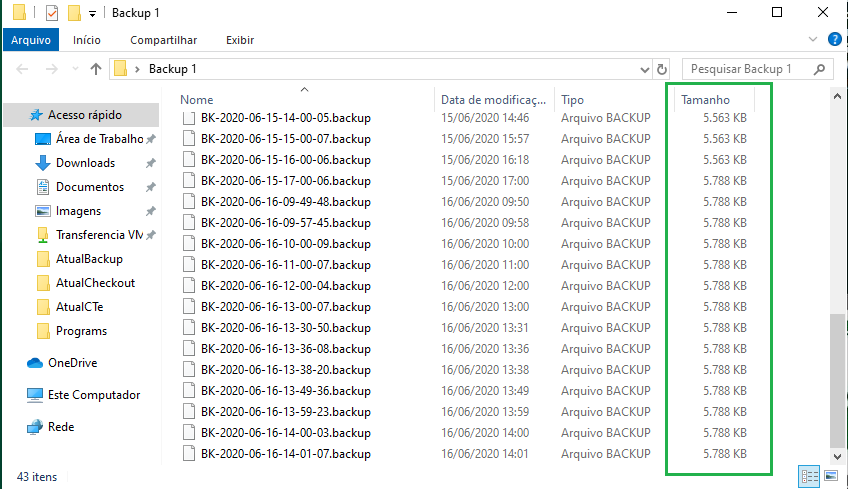849x489 pixels.
Task: Refresh the Backup 1 folder view
Action: point(662,69)
